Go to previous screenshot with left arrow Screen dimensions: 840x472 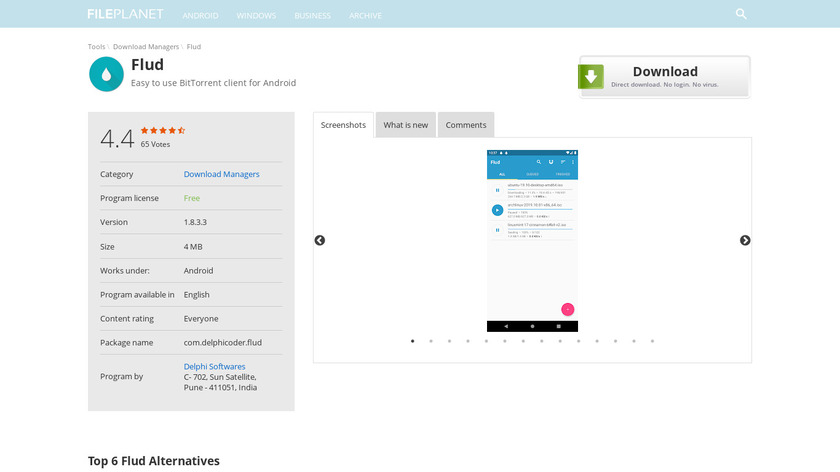pyautogui.click(x=320, y=241)
